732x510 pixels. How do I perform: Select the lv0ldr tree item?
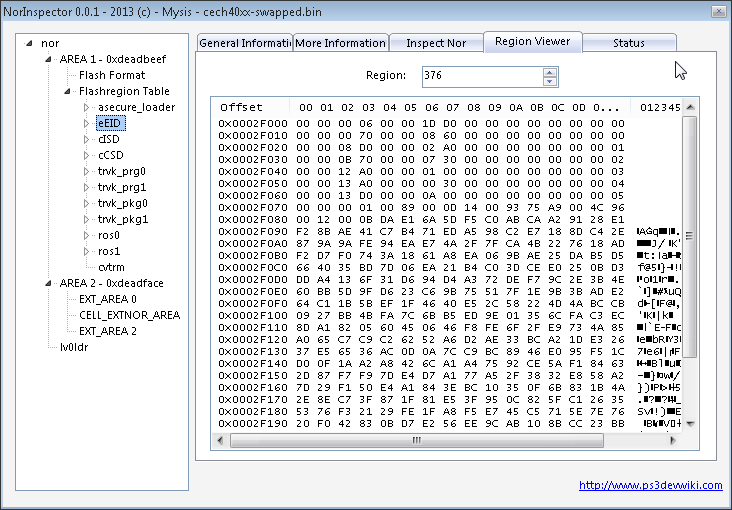(74, 347)
